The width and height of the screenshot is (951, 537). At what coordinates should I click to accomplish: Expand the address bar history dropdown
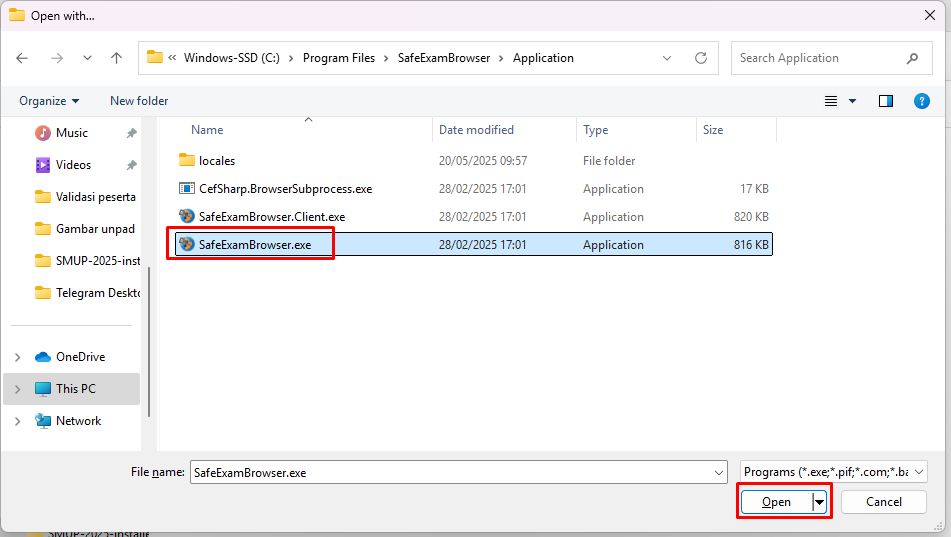(667, 58)
